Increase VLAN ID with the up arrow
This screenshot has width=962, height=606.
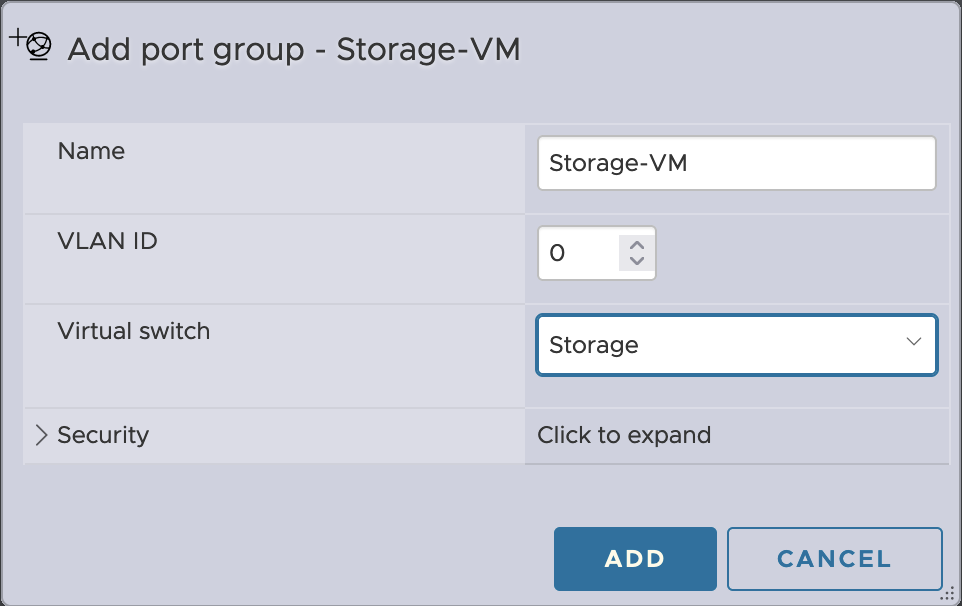(637, 246)
